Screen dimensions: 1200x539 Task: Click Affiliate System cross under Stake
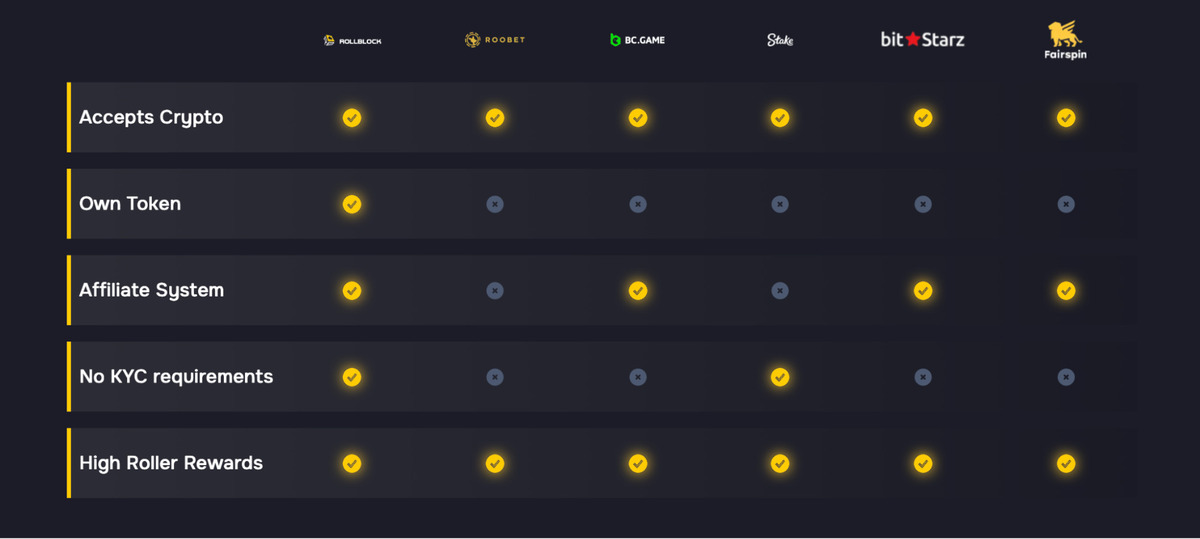[x=780, y=291]
